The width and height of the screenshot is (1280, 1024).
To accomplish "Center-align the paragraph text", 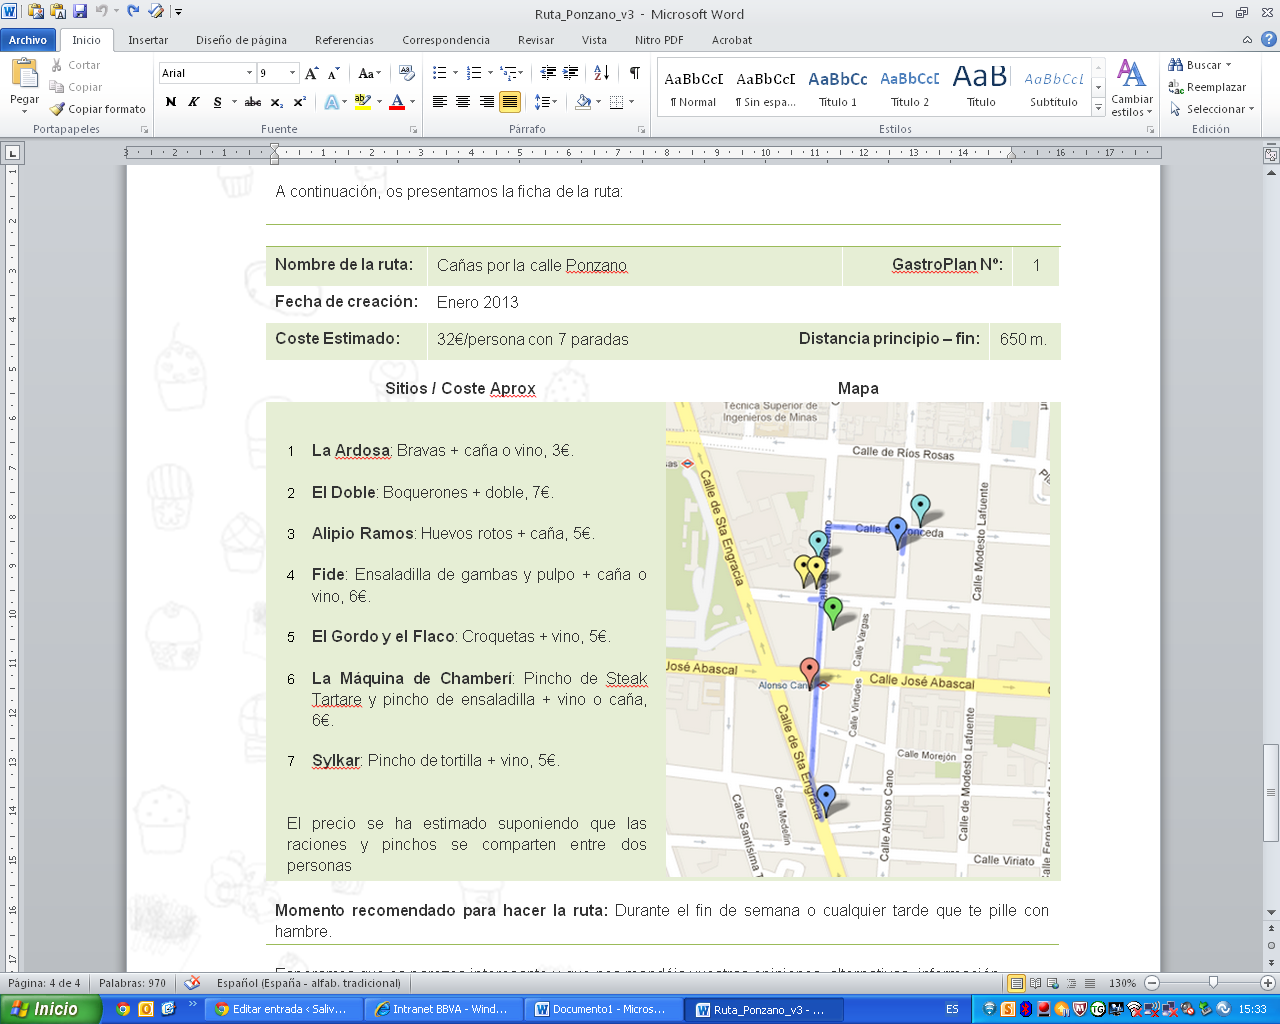I will coord(463,102).
